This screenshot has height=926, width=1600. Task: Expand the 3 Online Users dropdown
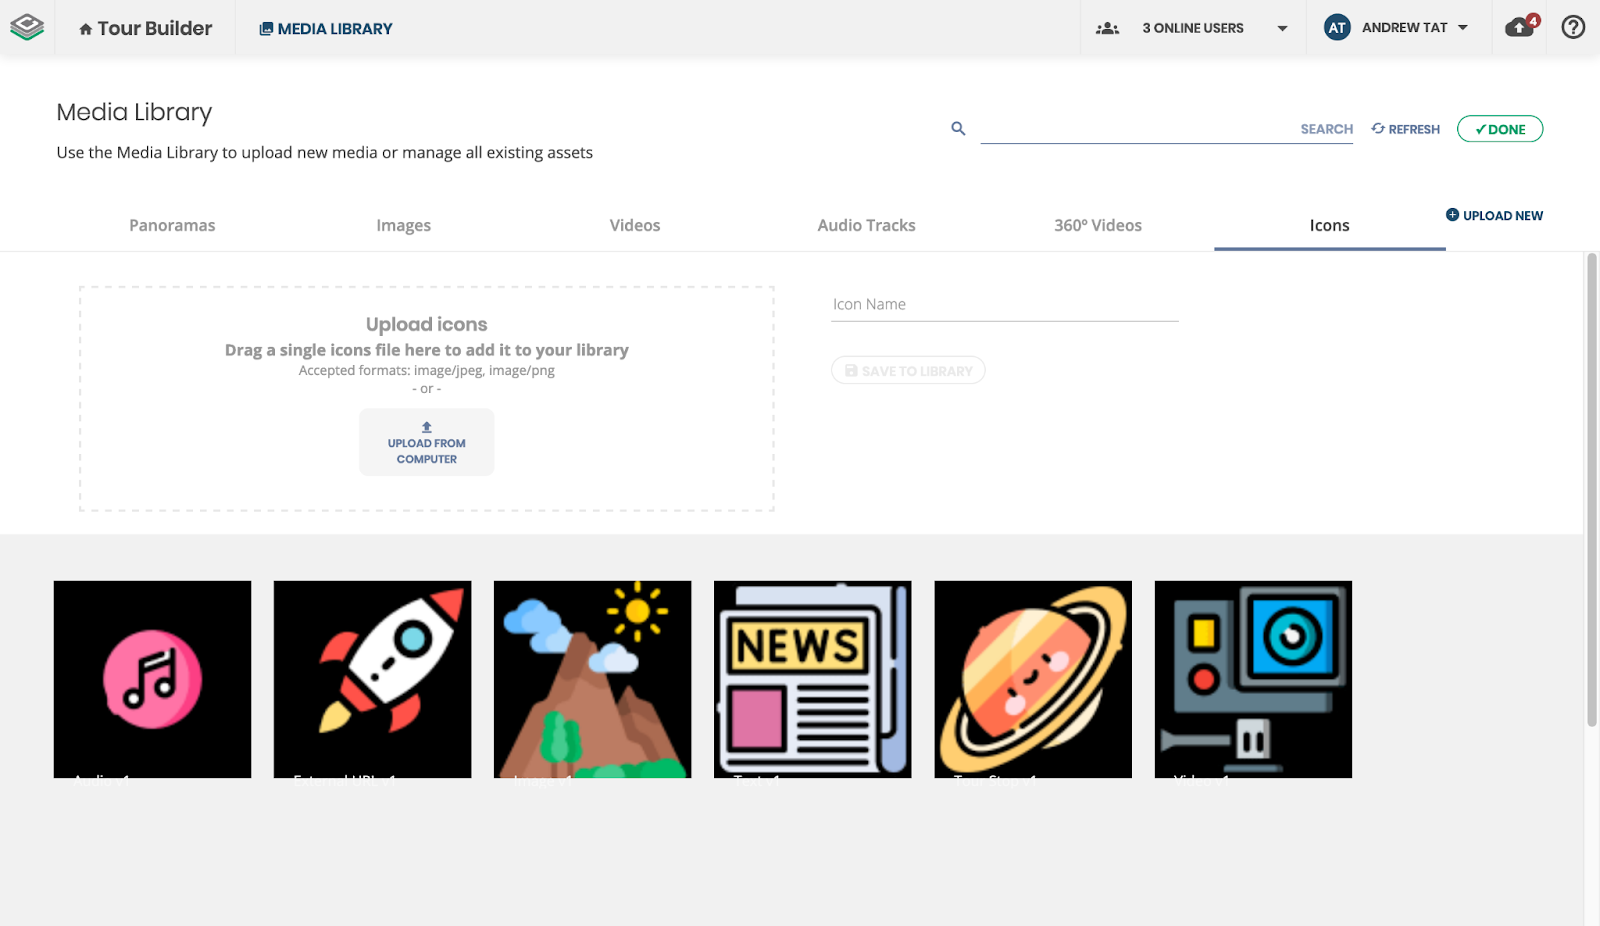click(x=1282, y=28)
